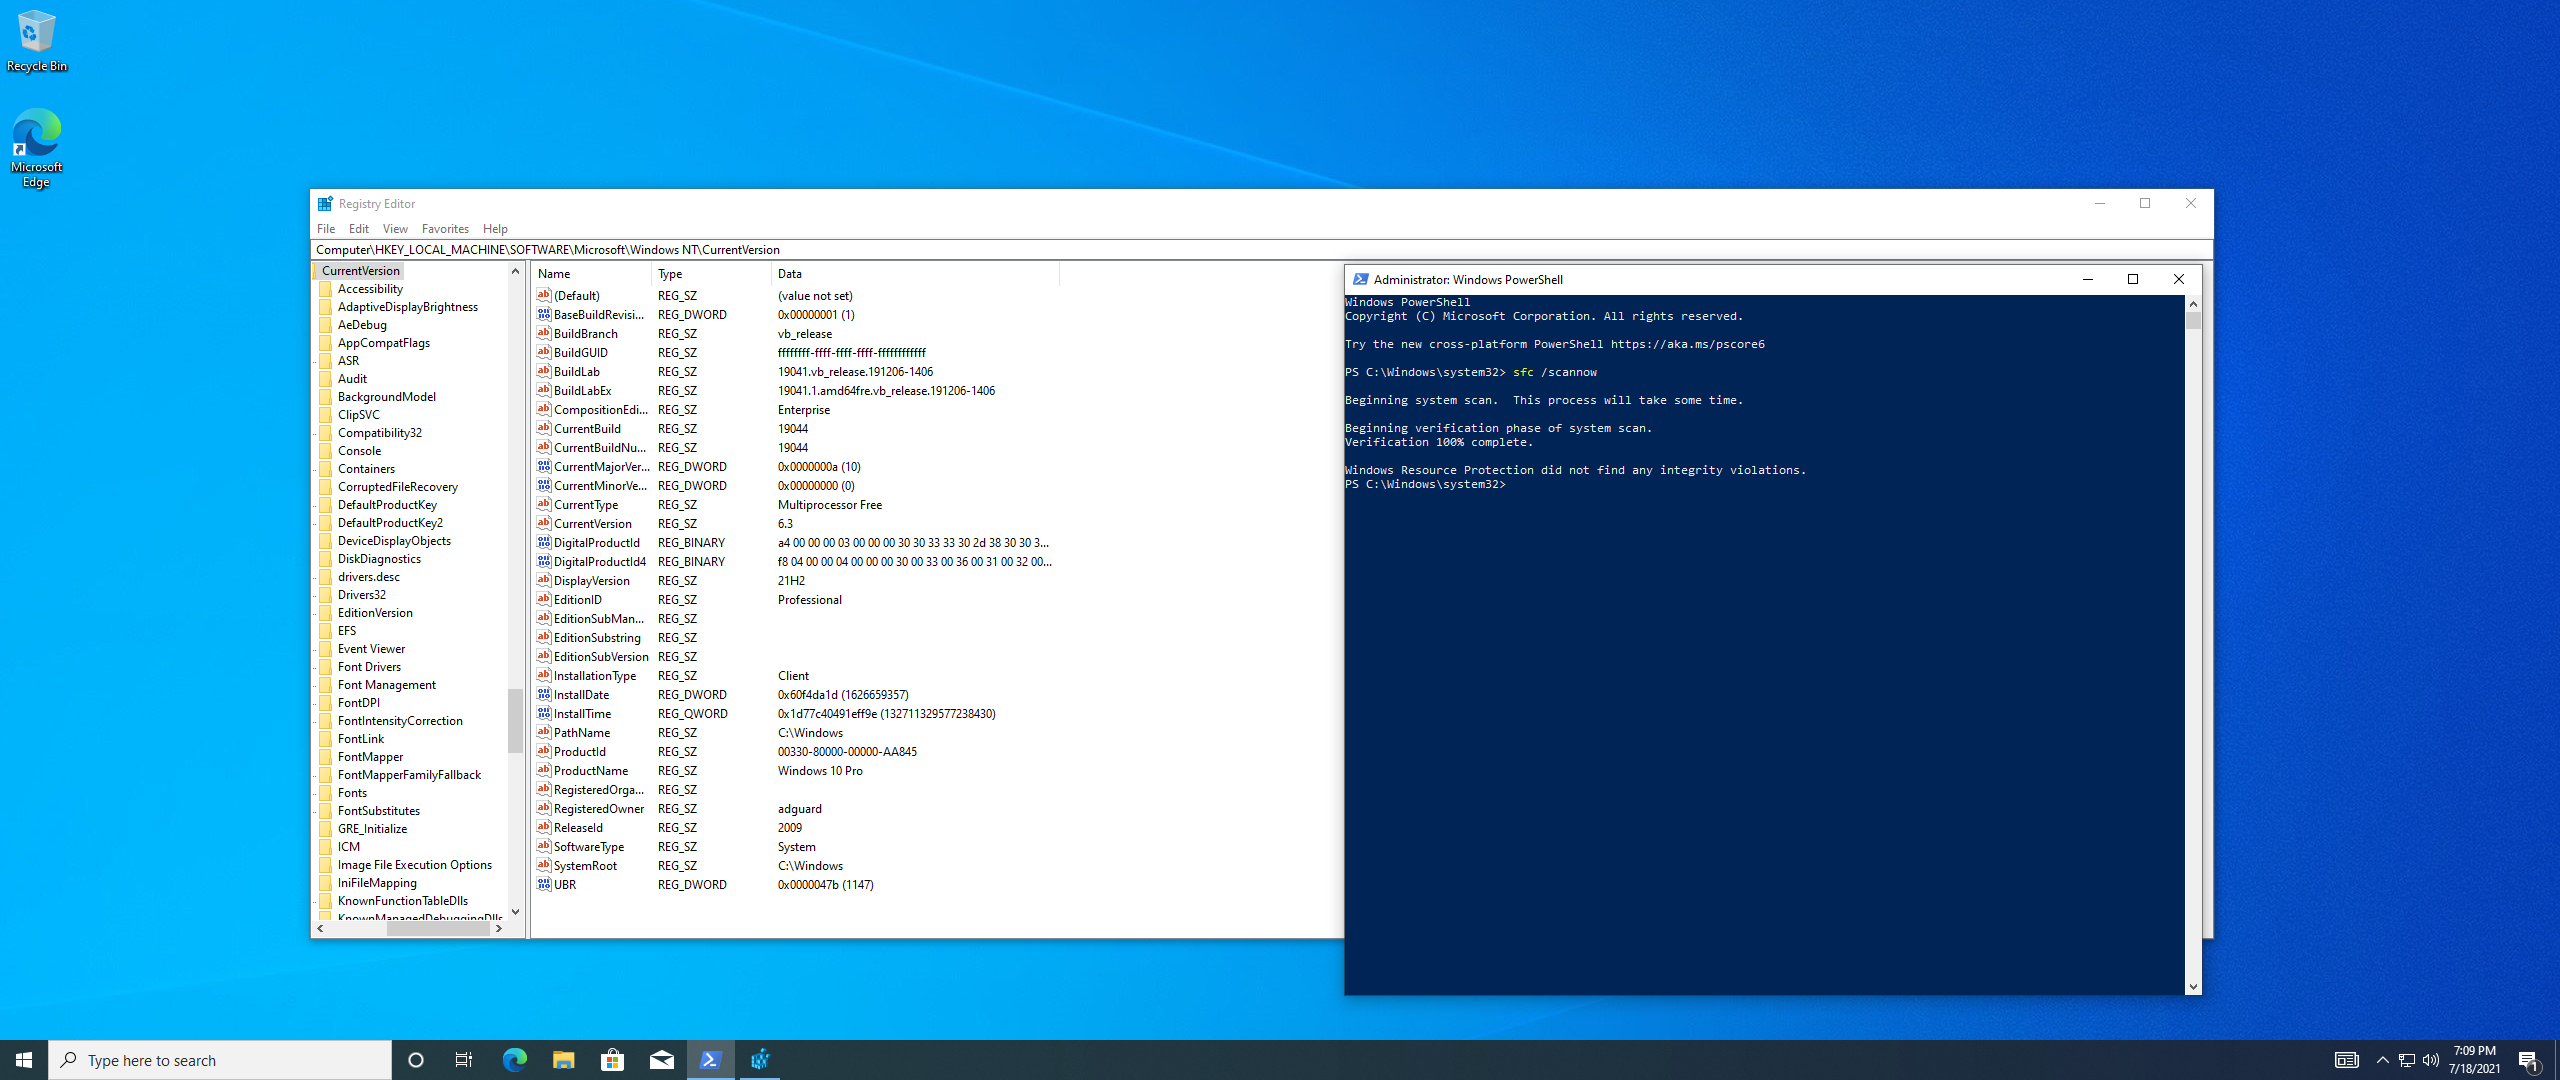Click tree pane scroll up arrow

[x=516, y=271]
